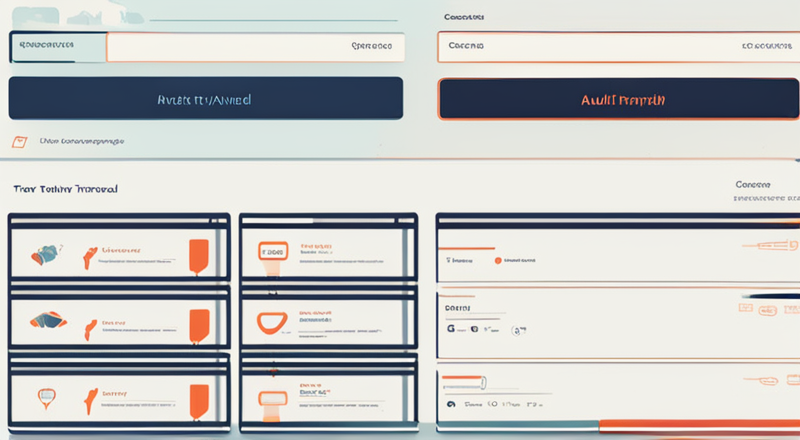Click the empty orange rounded rectangle icon in bottom middle card
This screenshot has height=440, width=800.
coord(272,399)
